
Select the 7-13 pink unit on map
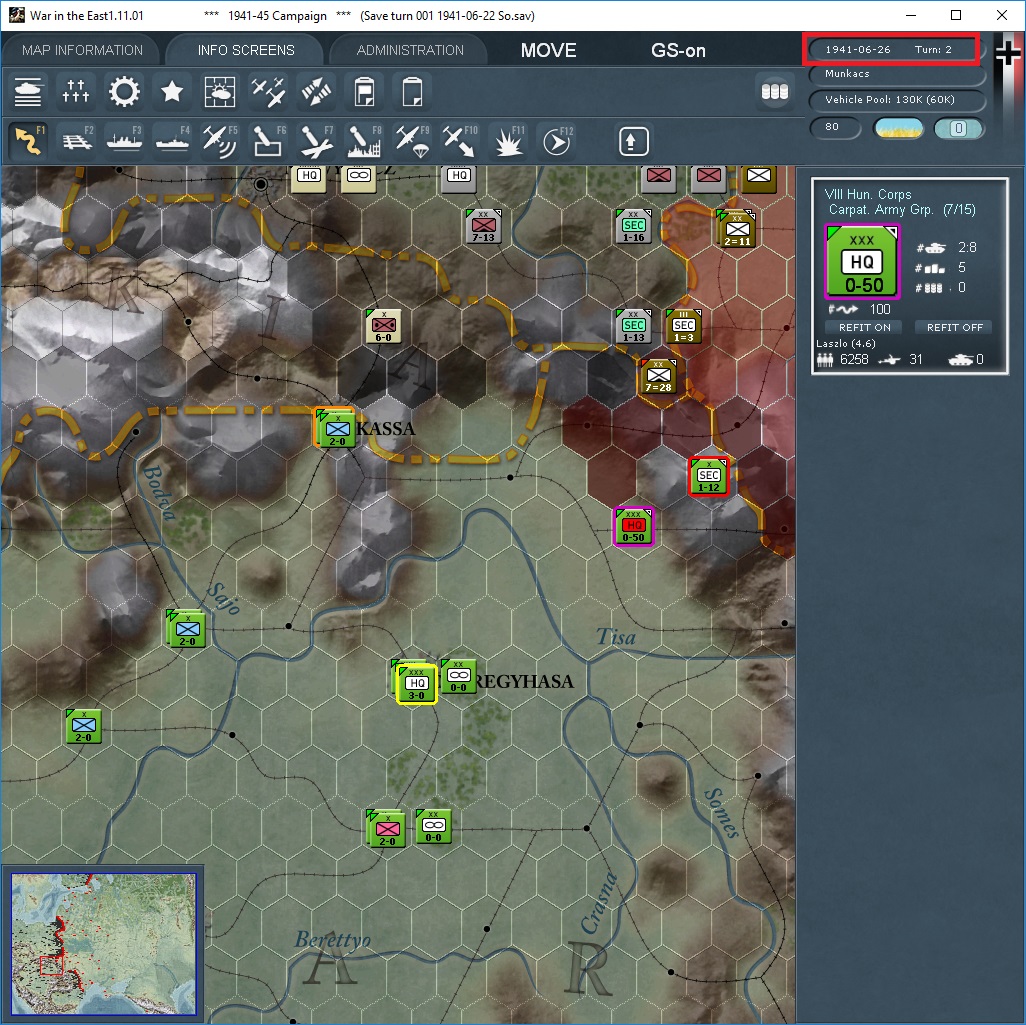pos(483,226)
